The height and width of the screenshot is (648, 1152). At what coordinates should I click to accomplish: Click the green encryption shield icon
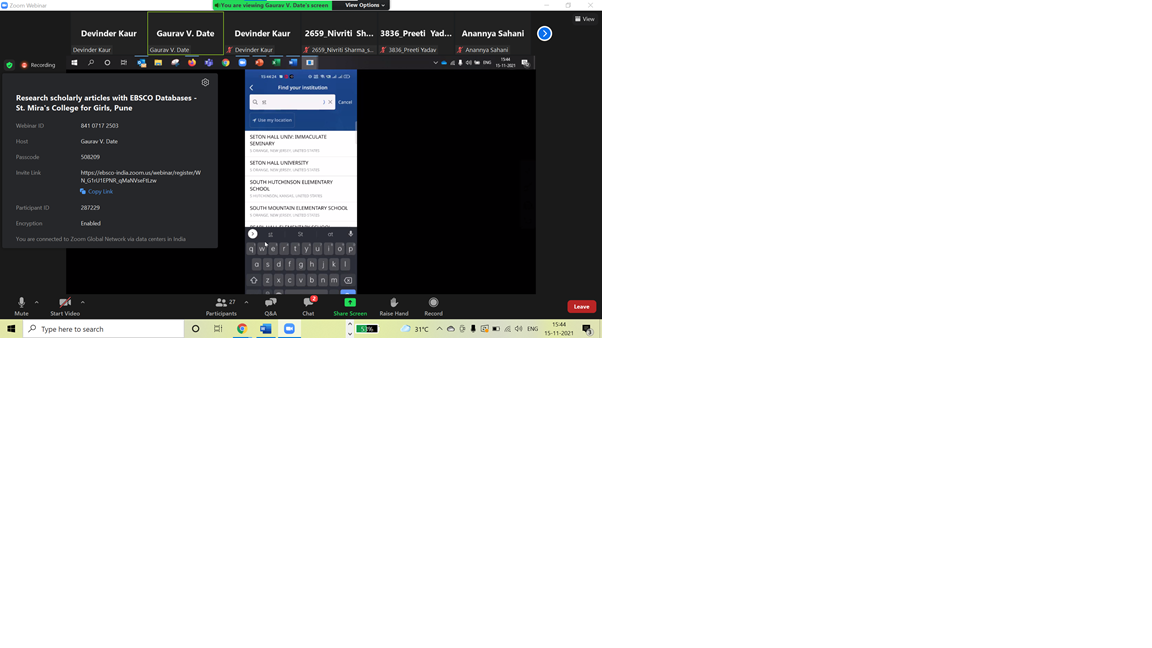(10, 65)
